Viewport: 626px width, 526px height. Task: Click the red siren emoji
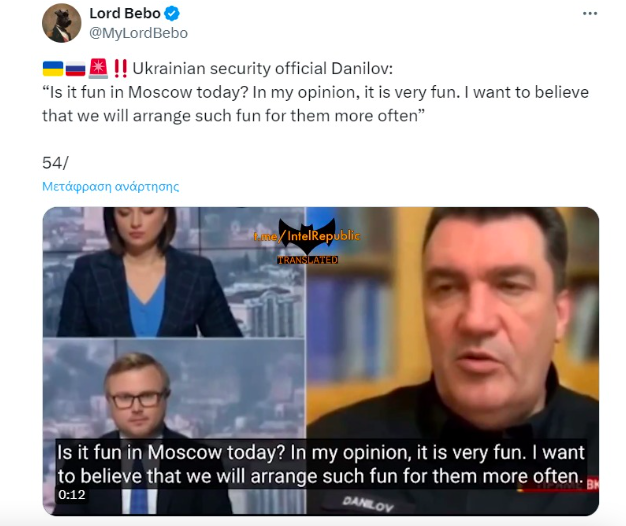tap(98, 68)
